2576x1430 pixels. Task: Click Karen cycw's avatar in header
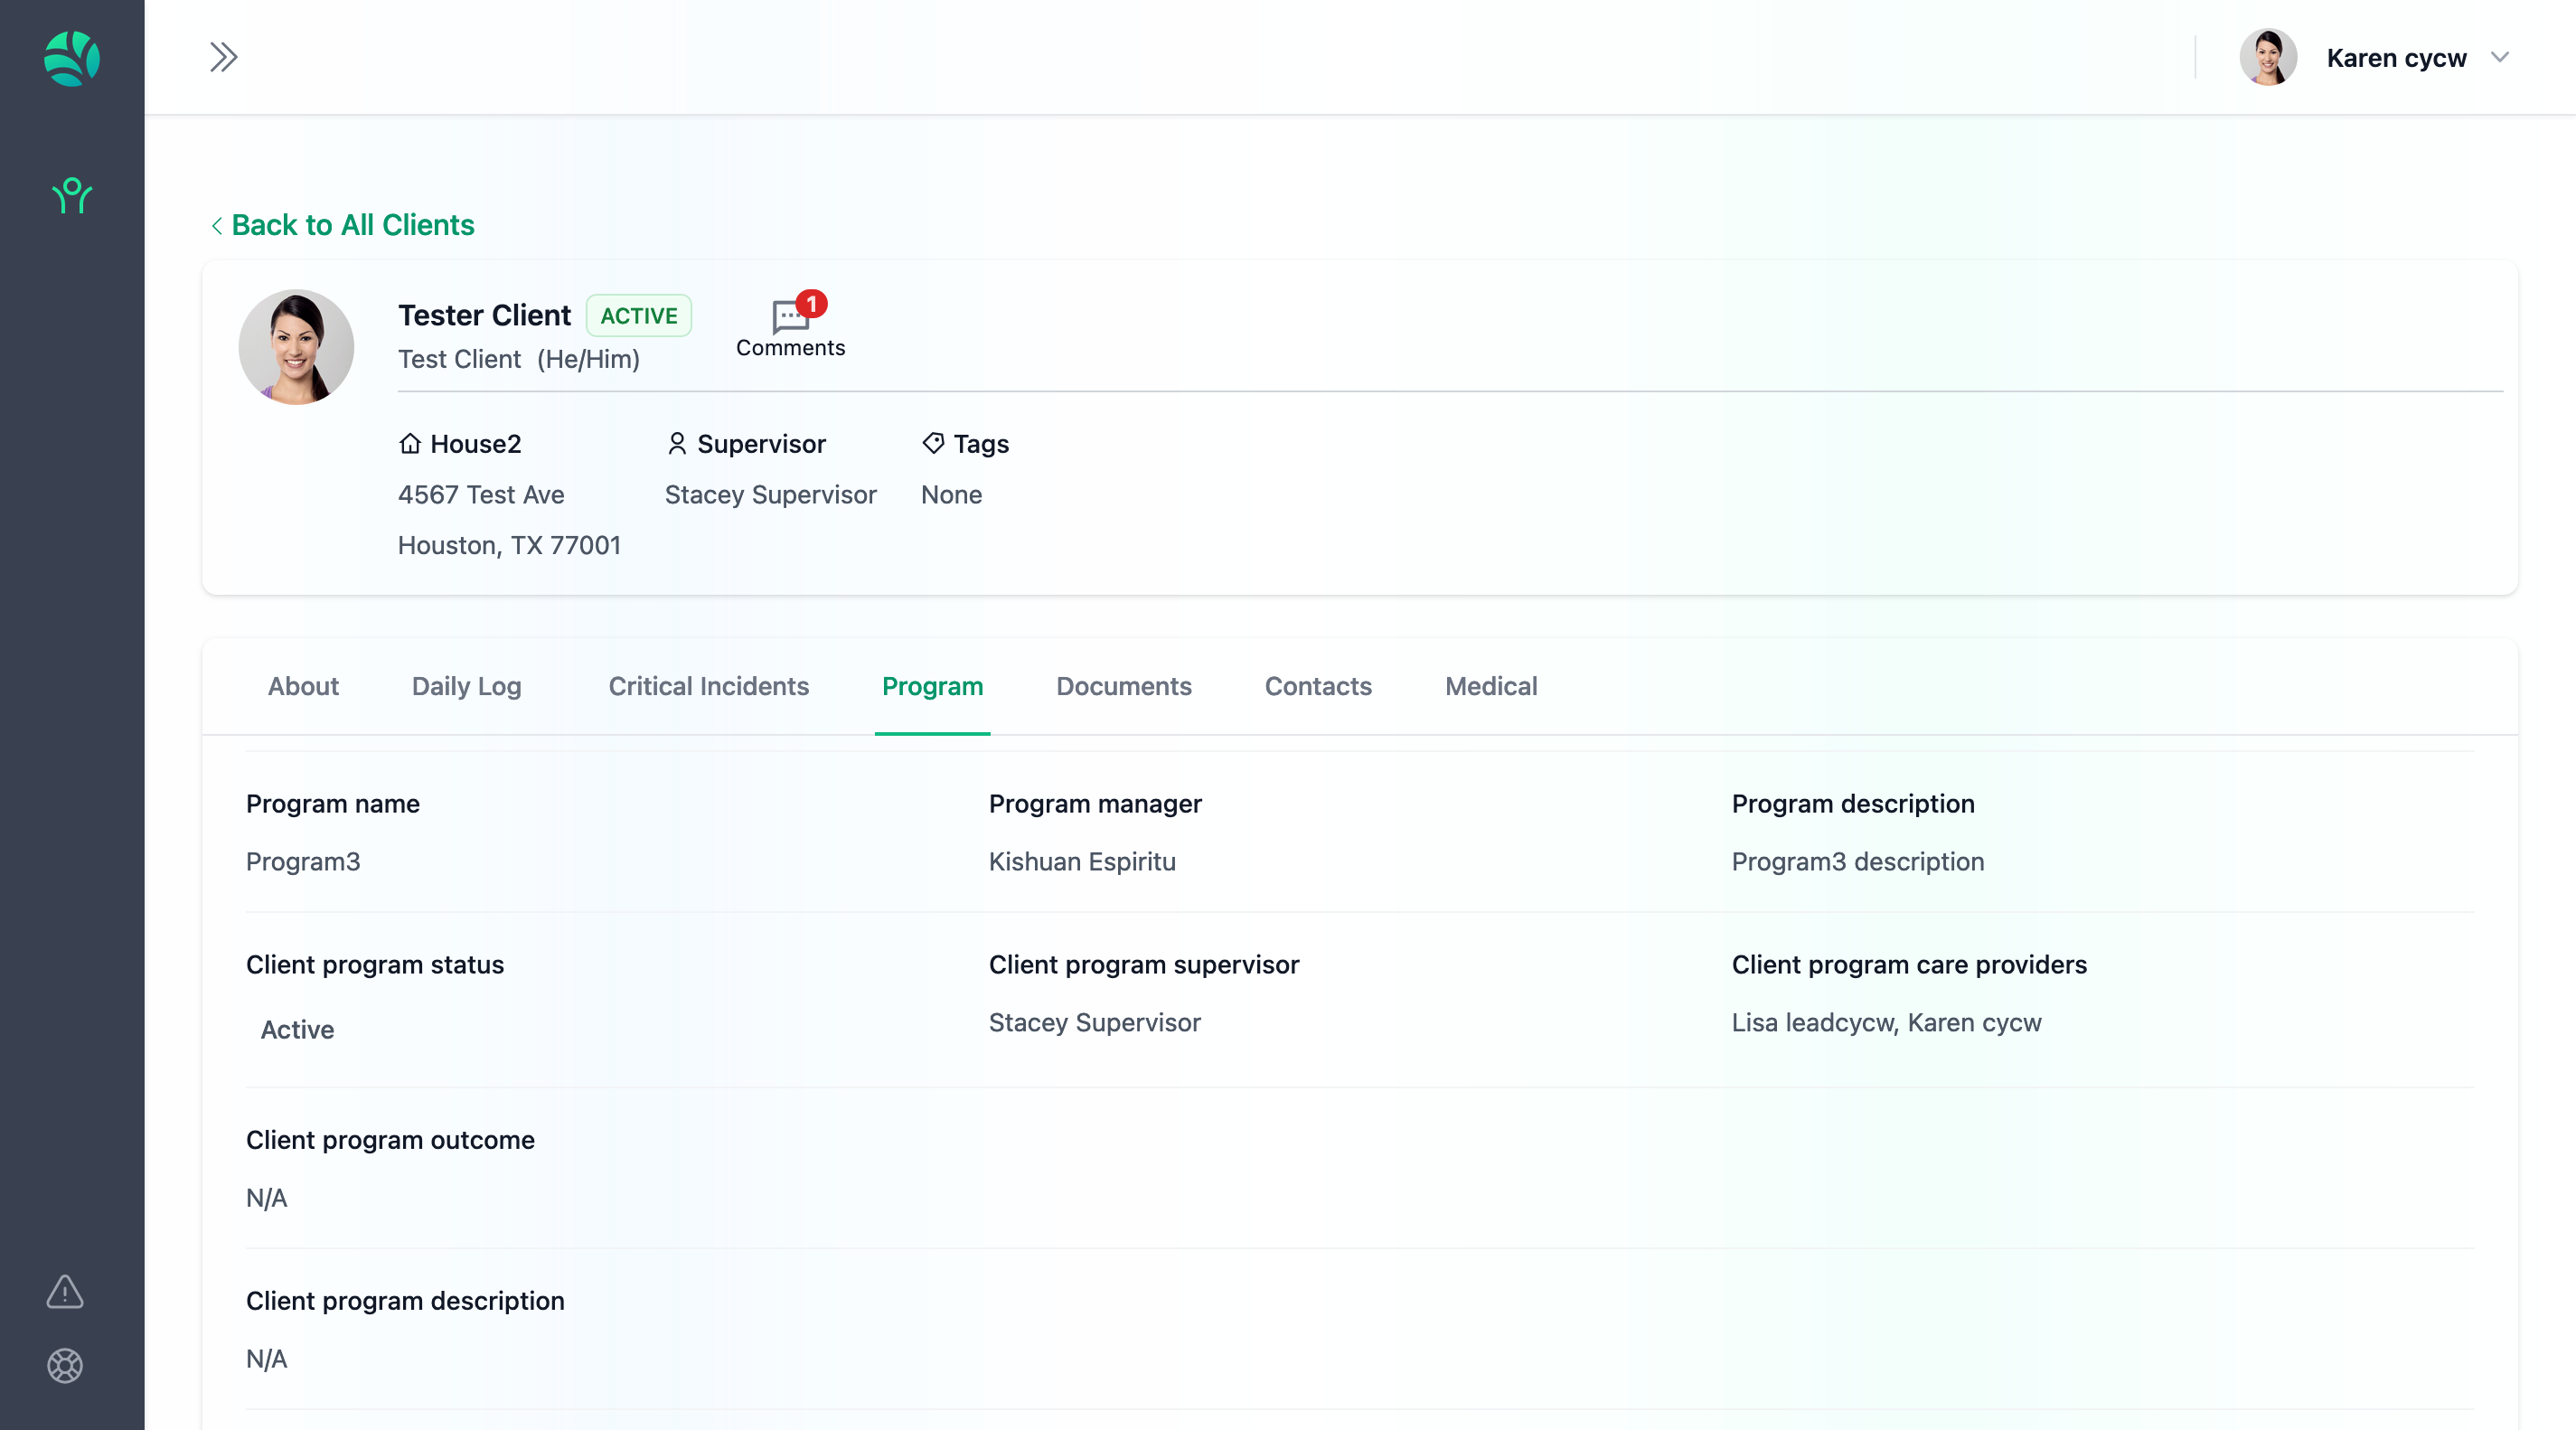click(2267, 57)
